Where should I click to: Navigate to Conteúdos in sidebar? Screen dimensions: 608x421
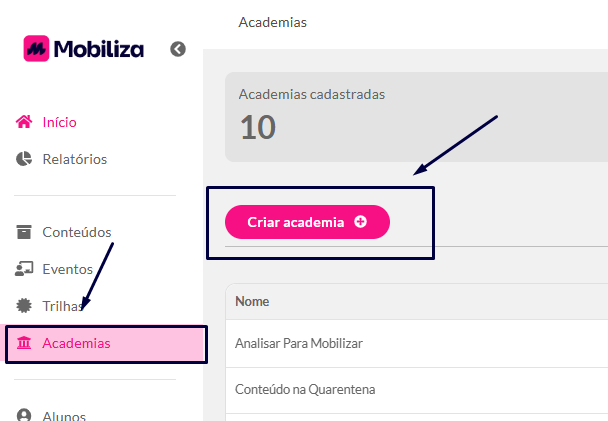click(77, 232)
